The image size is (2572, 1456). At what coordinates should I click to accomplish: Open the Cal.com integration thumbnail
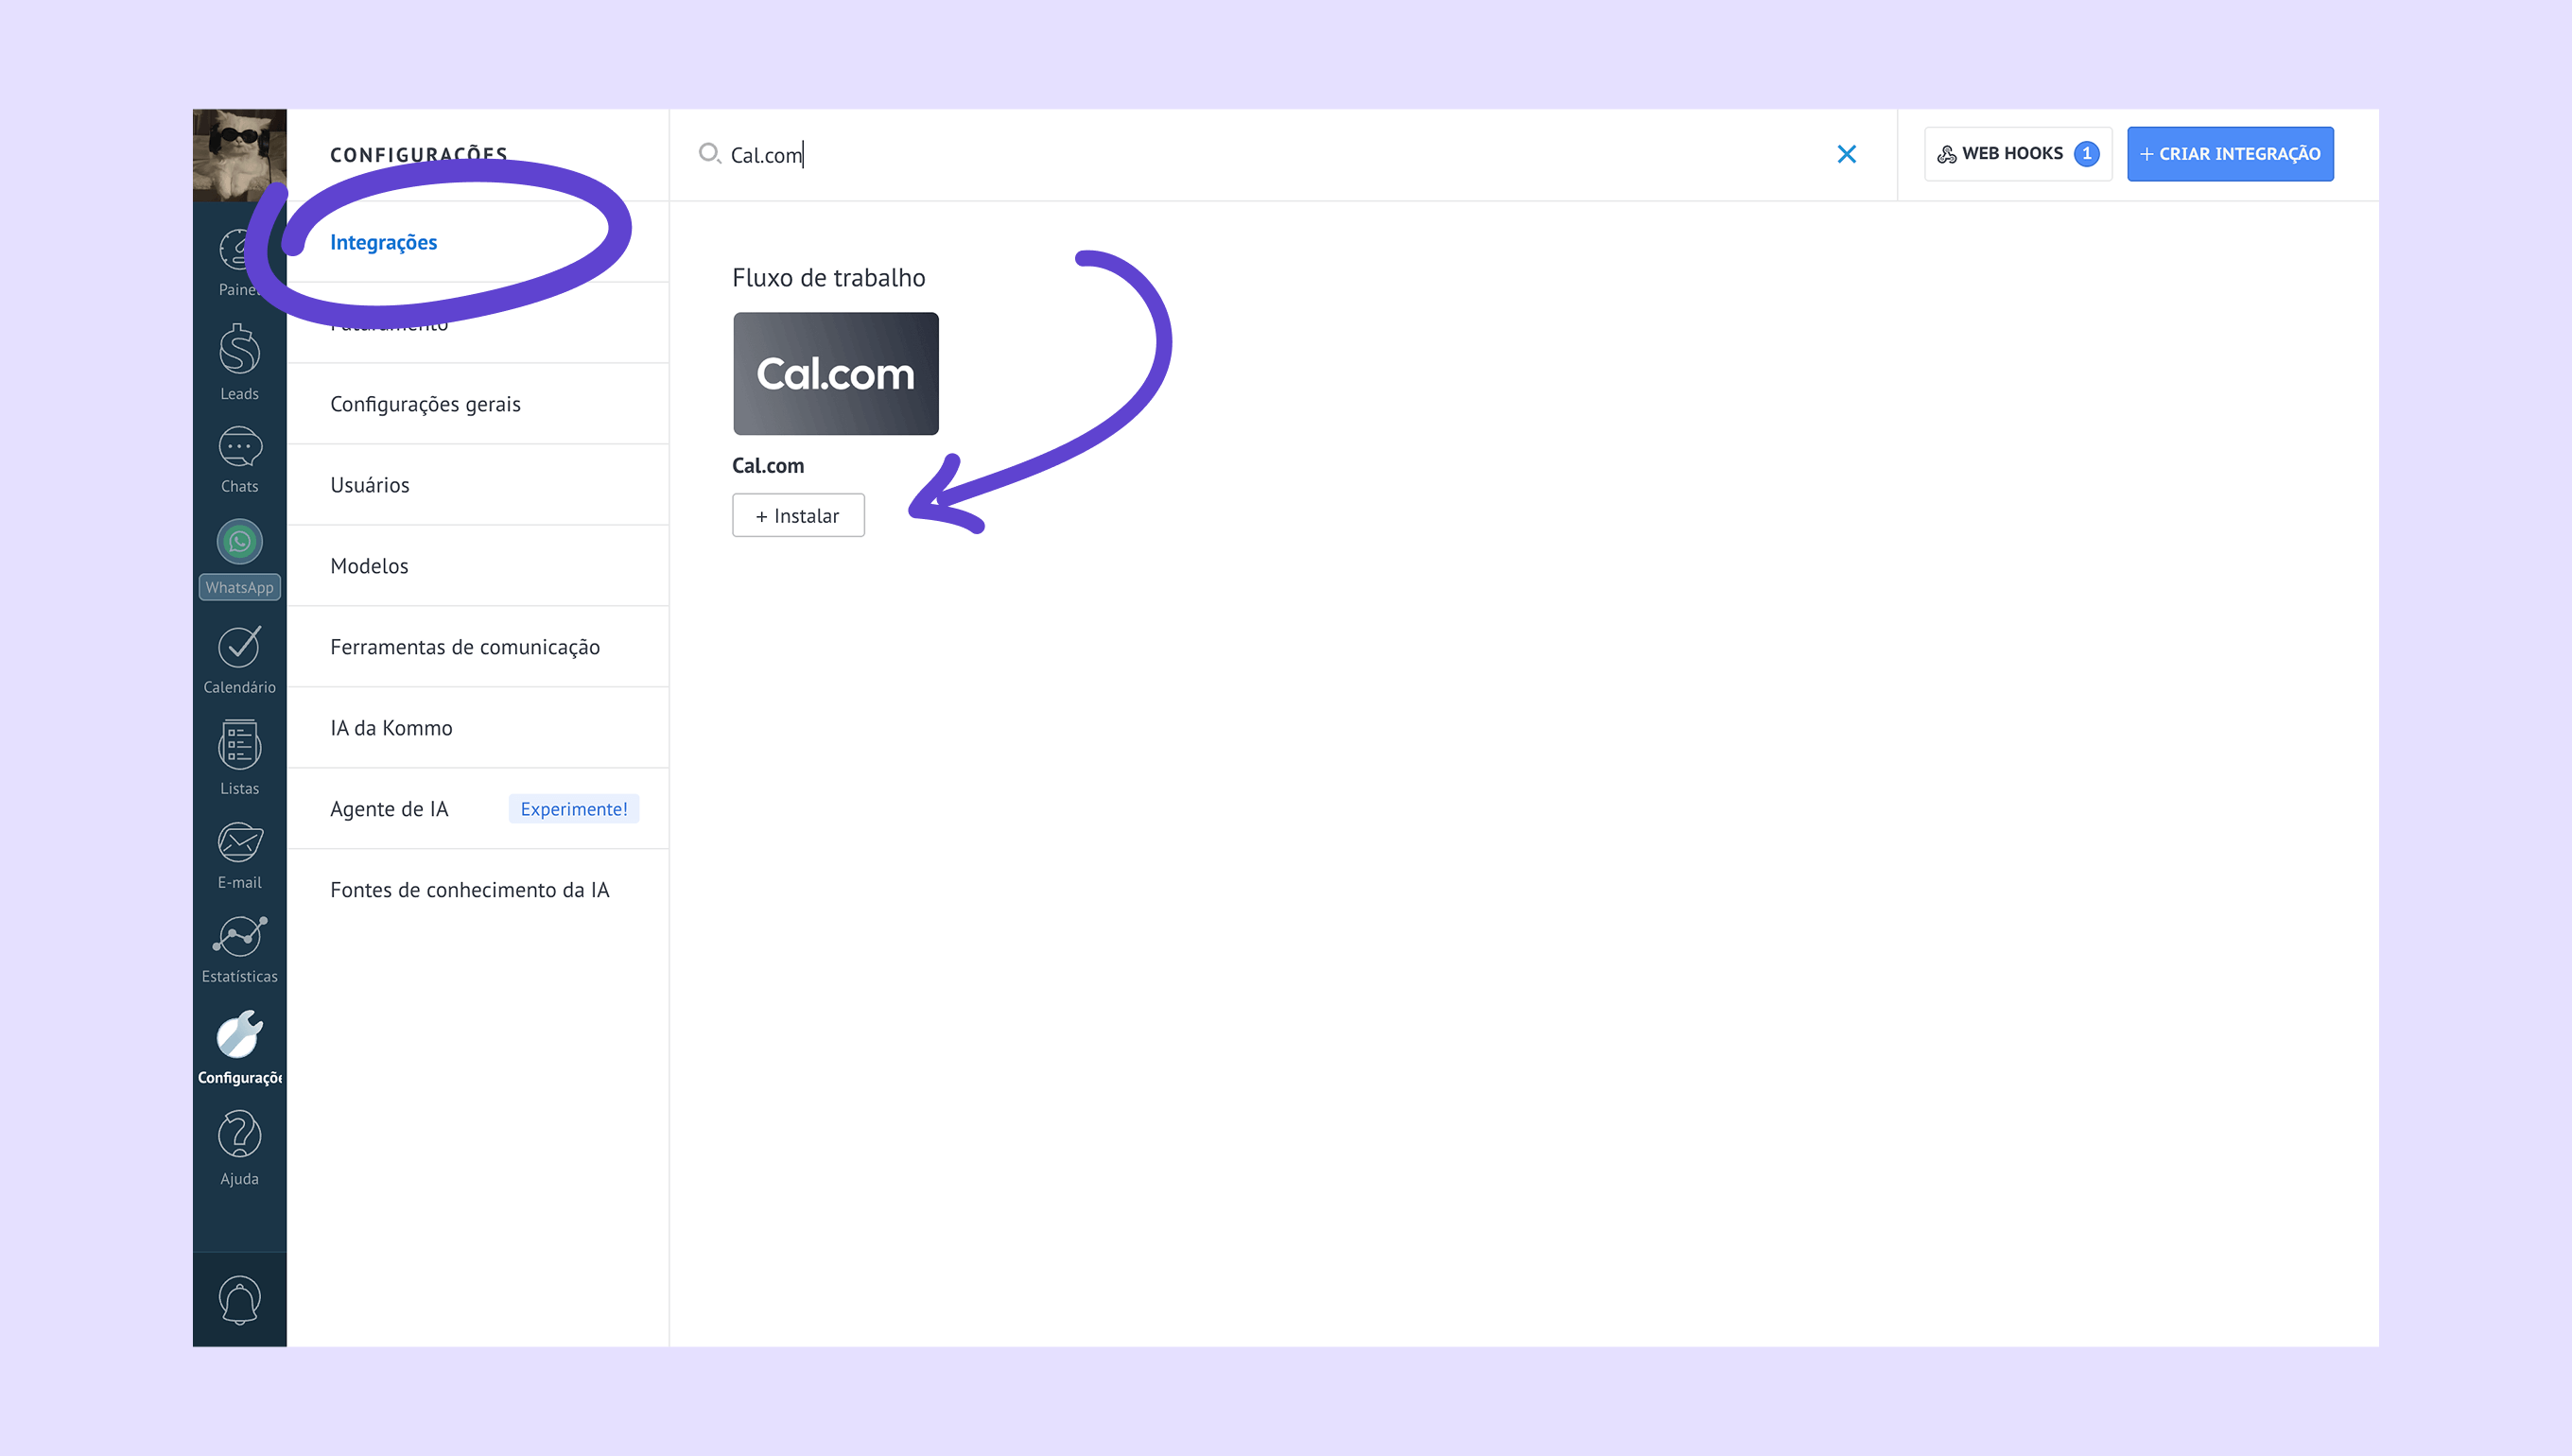pos(835,374)
